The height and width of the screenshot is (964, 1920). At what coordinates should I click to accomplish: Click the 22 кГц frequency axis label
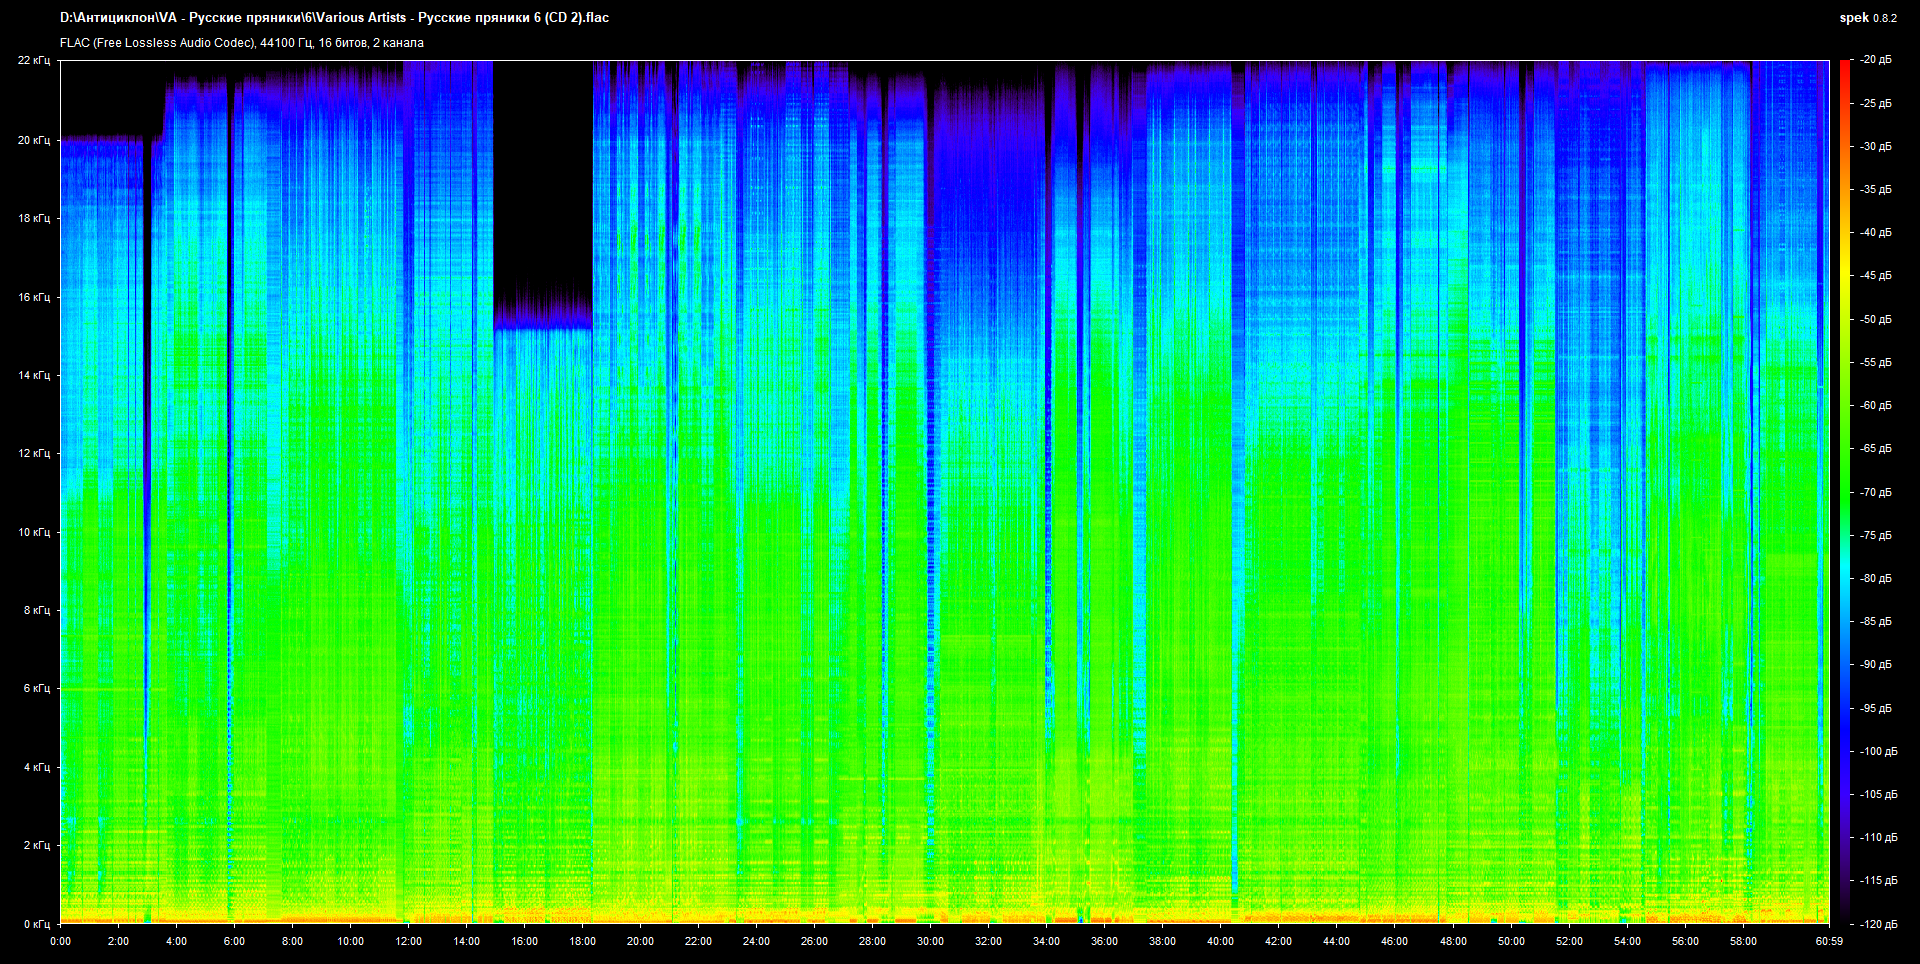tap(34, 61)
